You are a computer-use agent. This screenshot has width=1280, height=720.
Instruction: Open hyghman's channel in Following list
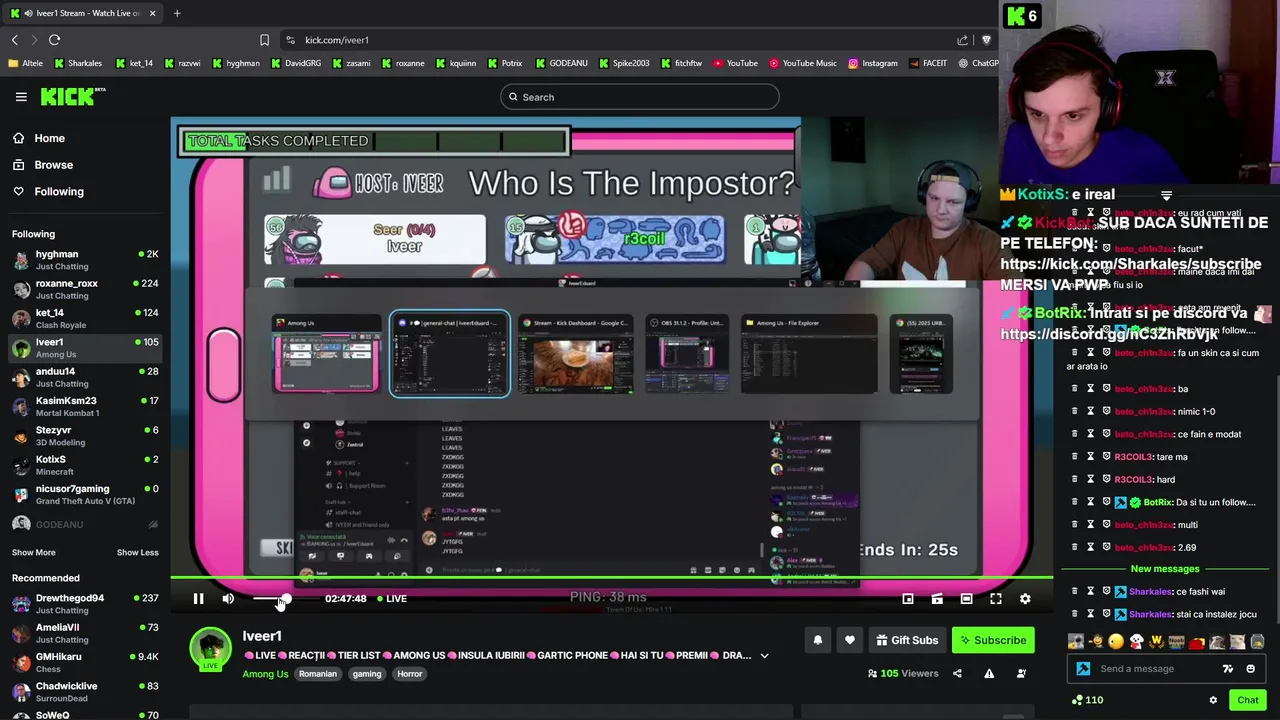(85, 260)
